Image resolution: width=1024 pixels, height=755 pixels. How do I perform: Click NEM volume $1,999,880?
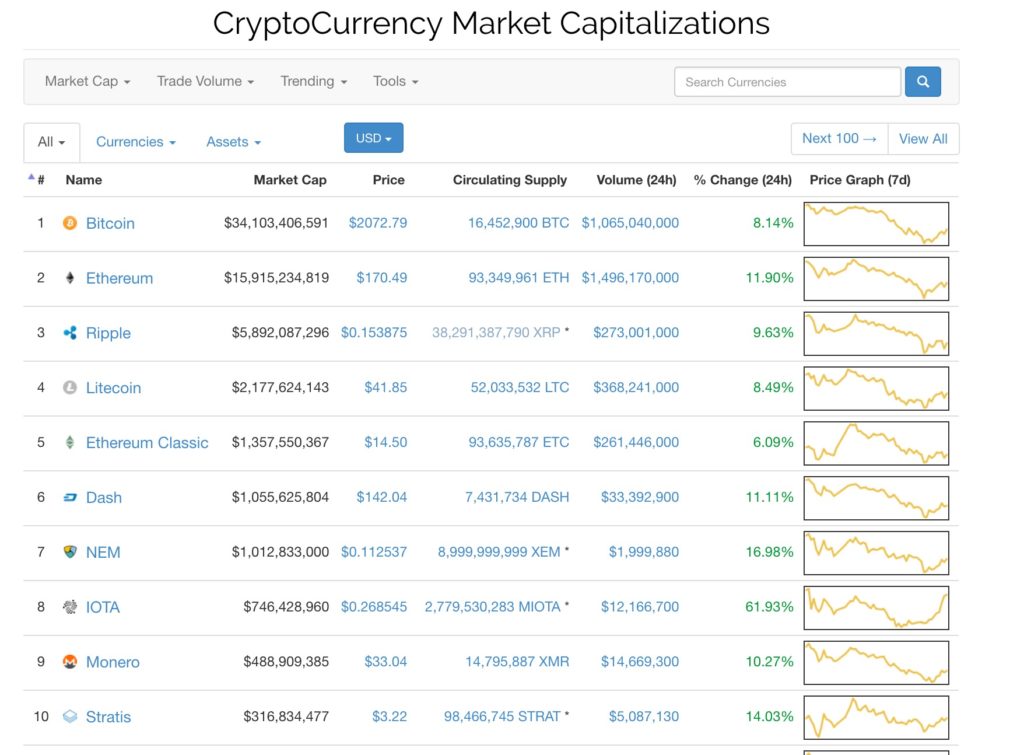[644, 552]
